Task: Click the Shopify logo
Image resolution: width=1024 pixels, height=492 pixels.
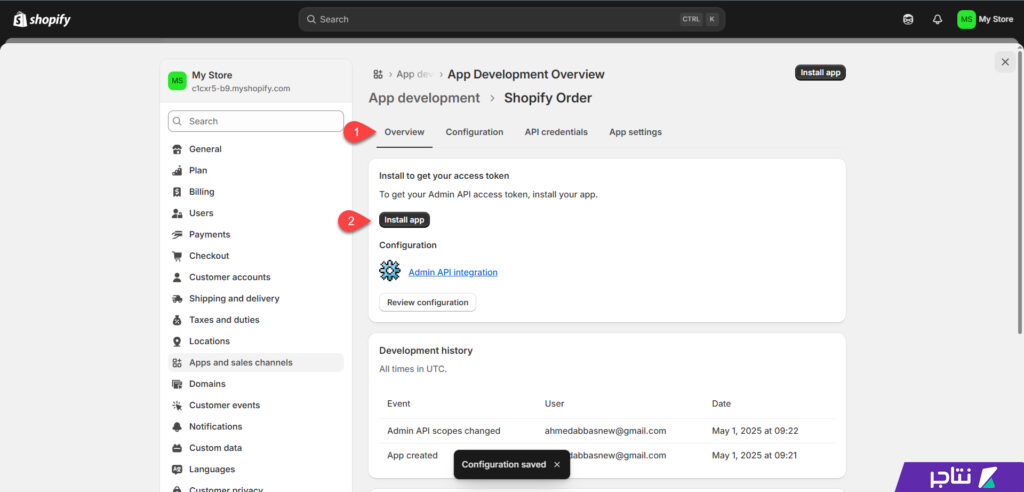Action: pyautogui.click(x=42, y=20)
